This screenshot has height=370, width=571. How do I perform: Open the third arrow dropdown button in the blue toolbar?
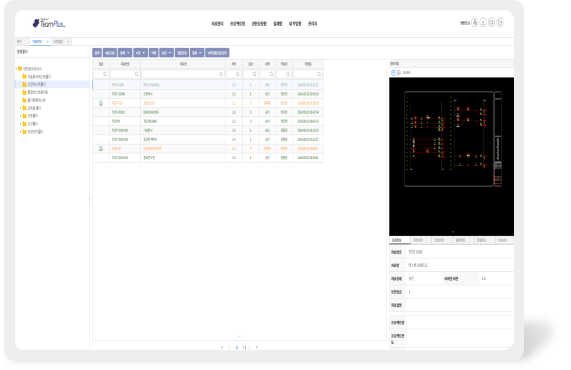pos(166,53)
